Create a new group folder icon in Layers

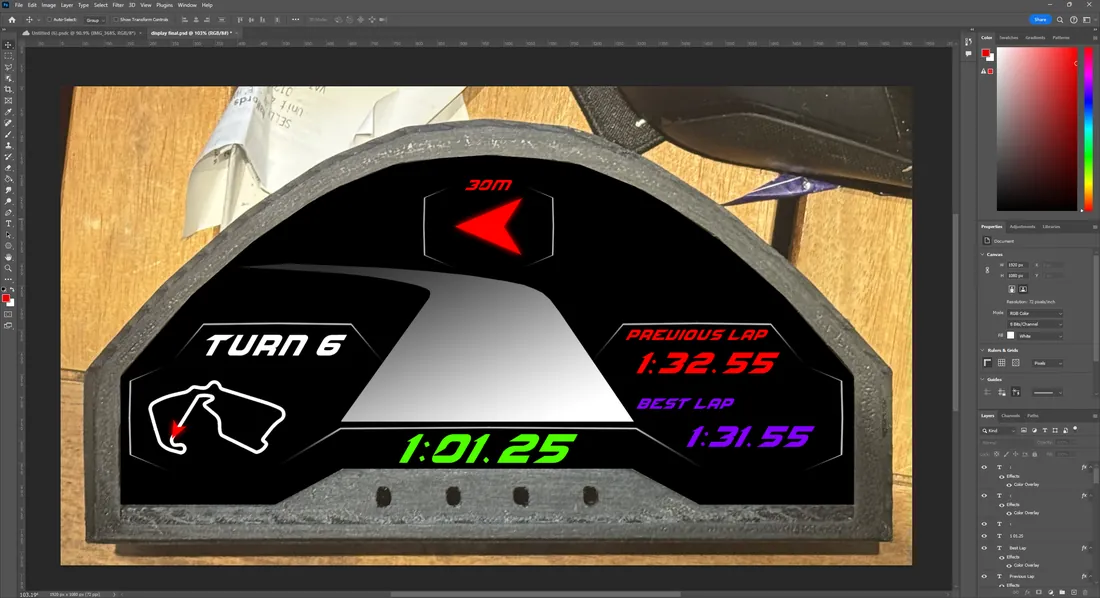tap(1062, 592)
